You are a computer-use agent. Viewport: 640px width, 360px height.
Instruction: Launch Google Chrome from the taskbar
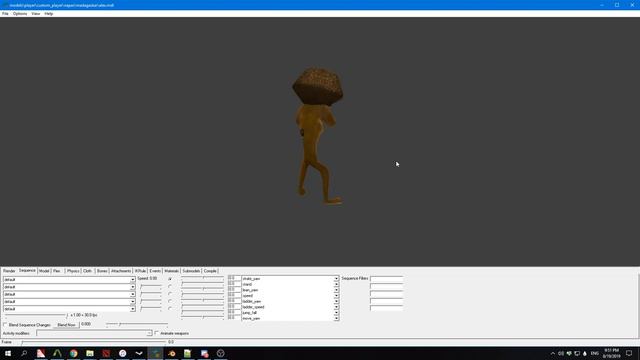[73, 353]
